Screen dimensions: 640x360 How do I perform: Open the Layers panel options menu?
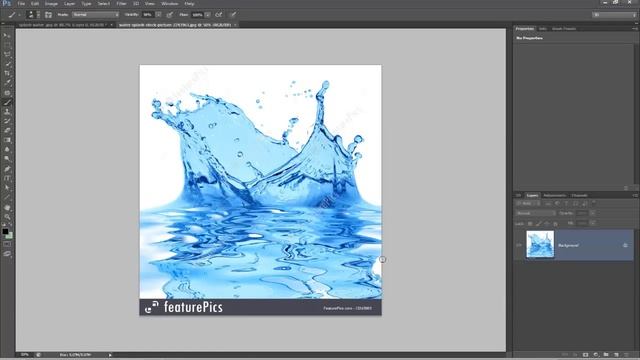pos(635,196)
